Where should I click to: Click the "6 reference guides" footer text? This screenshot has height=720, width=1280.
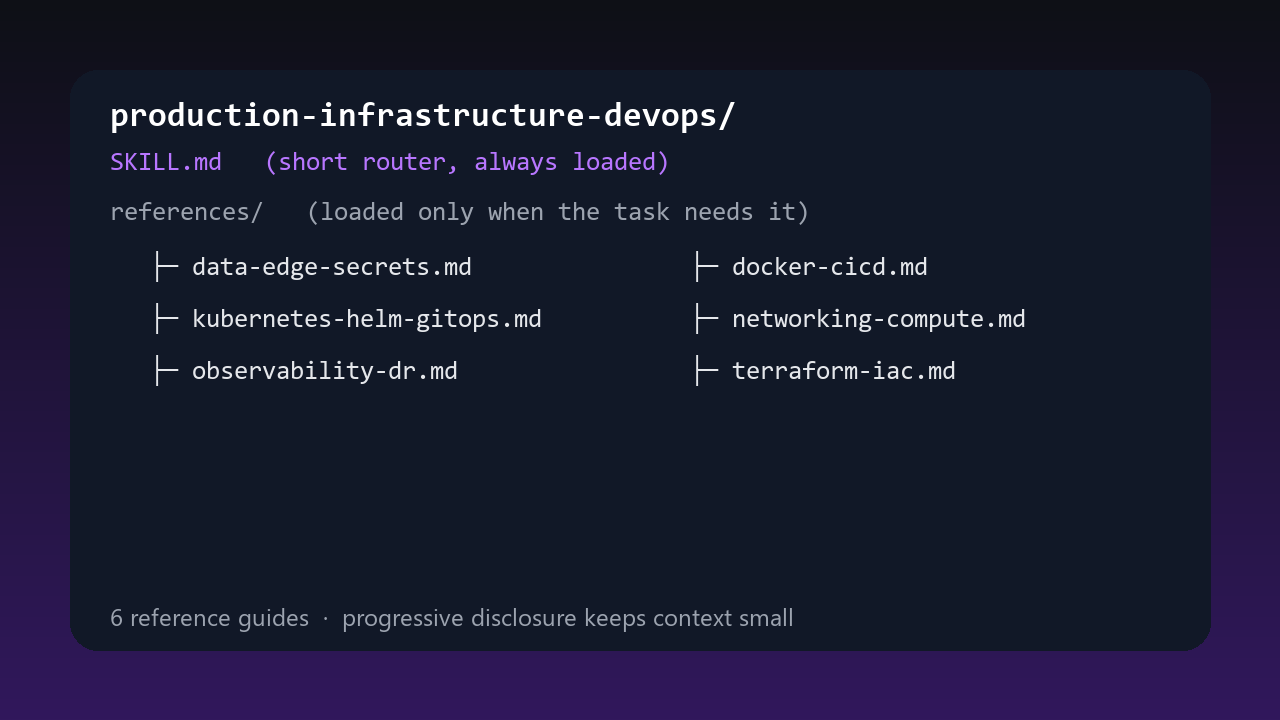[x=209, y=618]
